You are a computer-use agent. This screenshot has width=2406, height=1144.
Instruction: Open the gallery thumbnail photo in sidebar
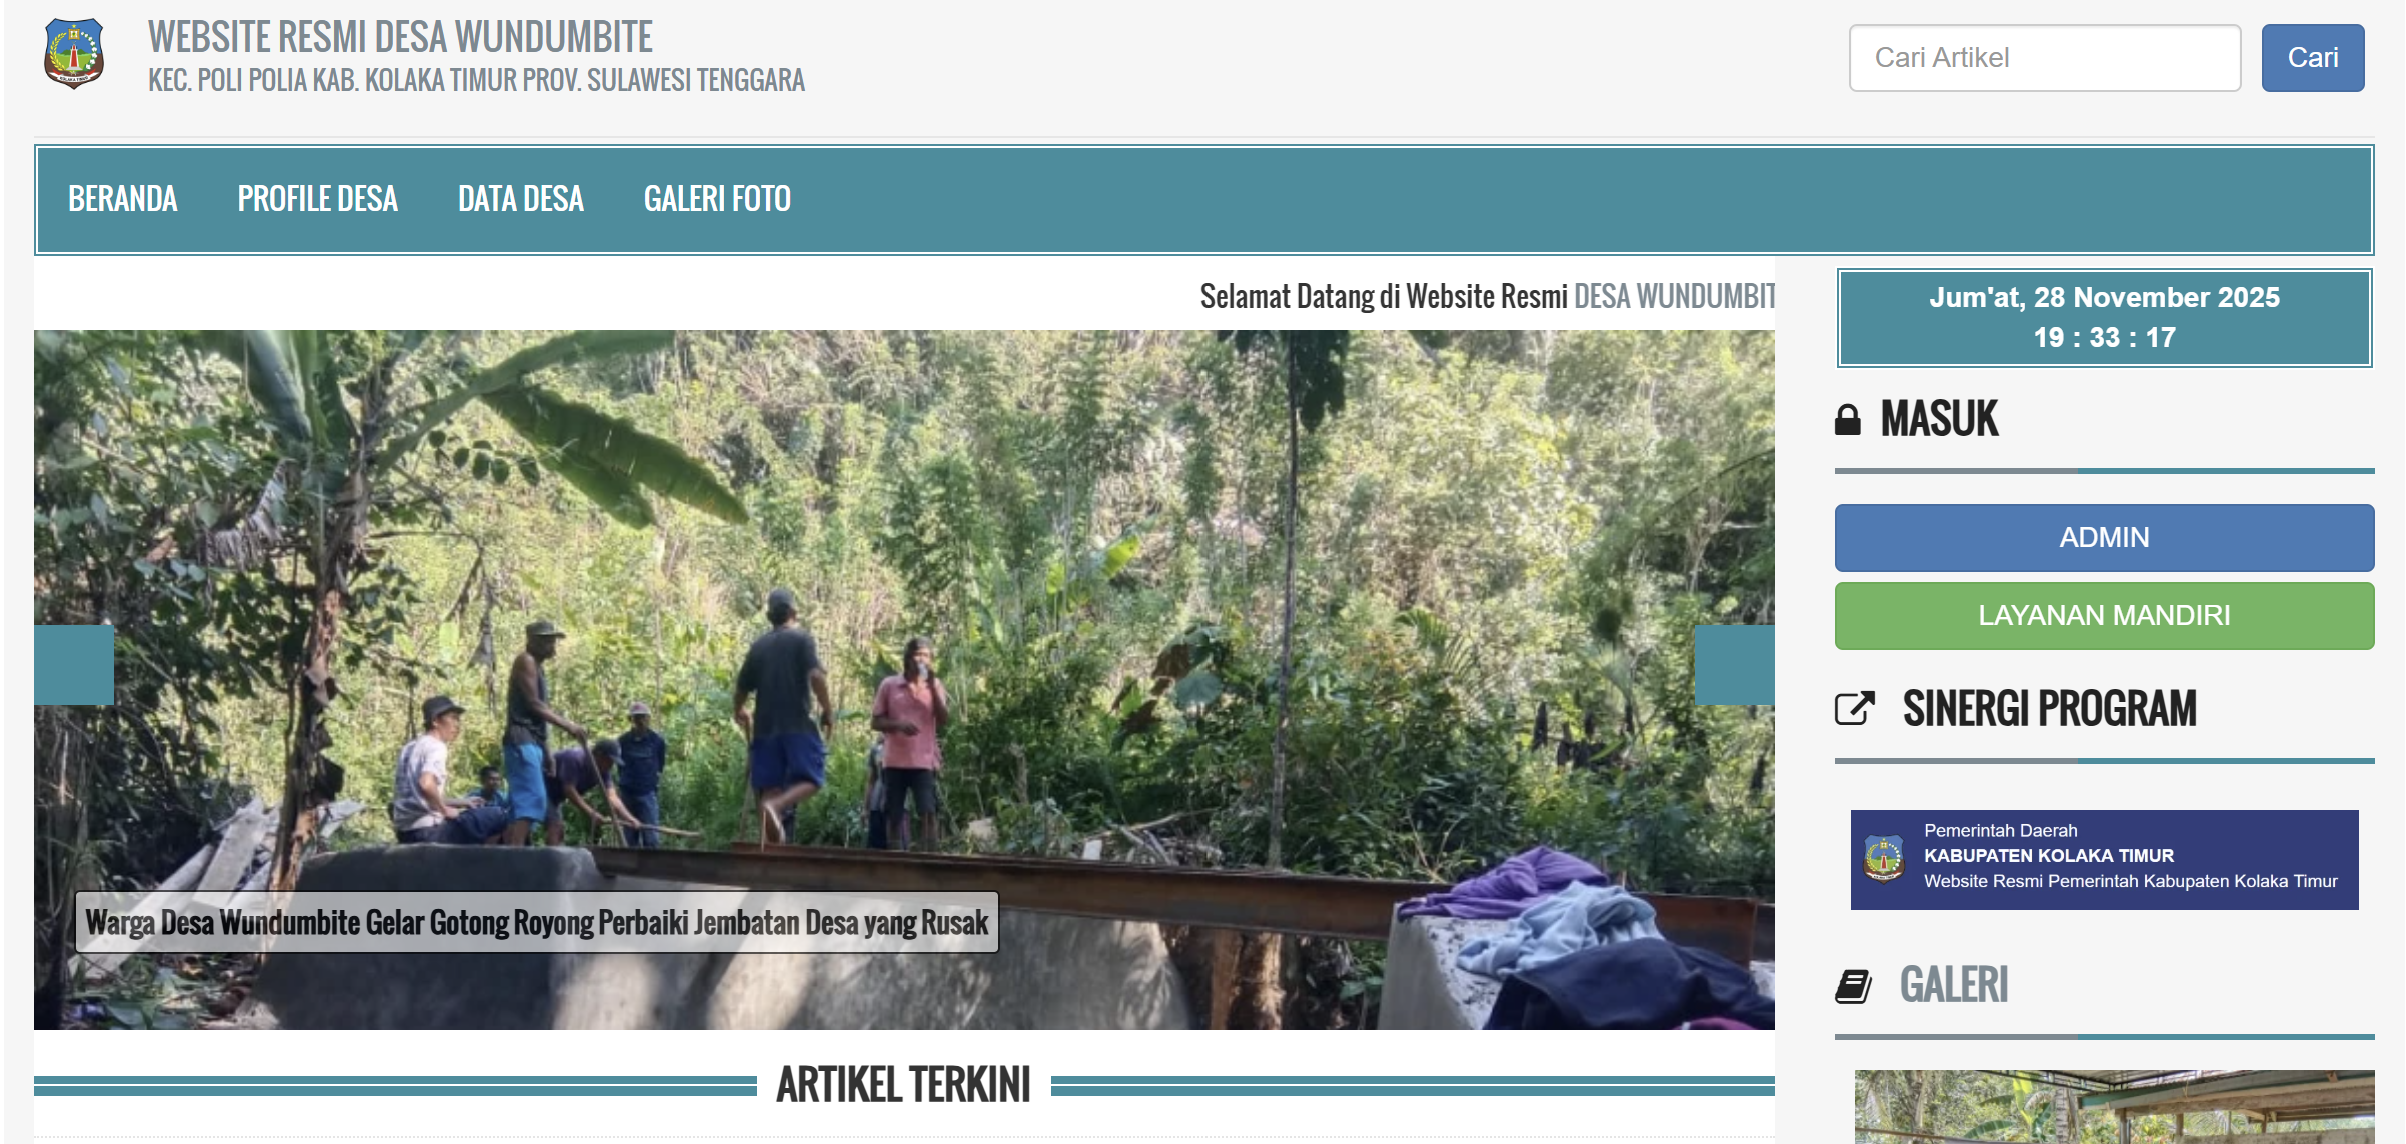point(2114,1107)
